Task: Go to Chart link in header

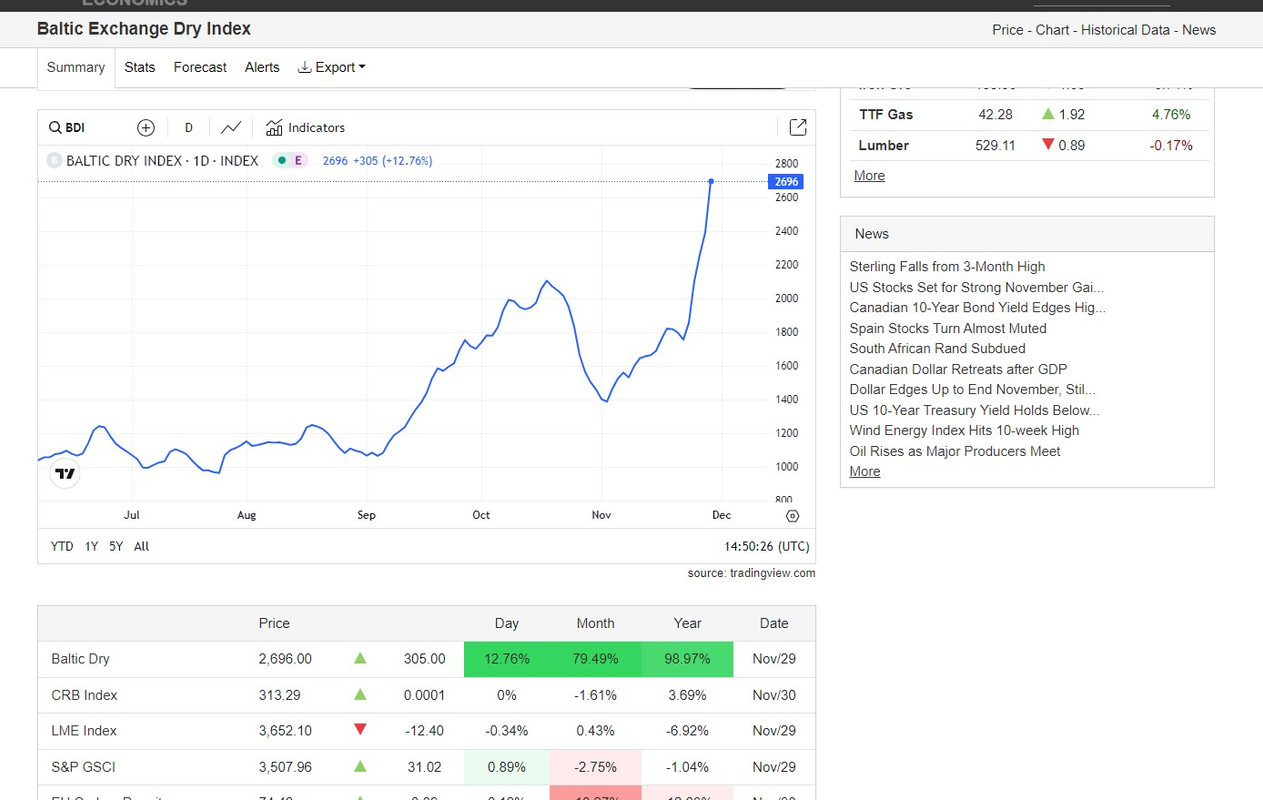Action: 1052,30
